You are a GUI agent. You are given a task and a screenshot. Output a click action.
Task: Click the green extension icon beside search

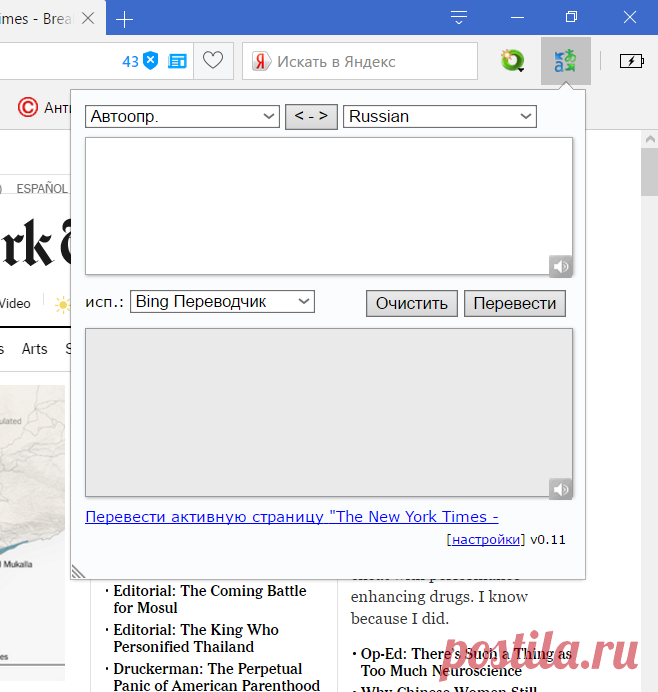tap(513, 62)
